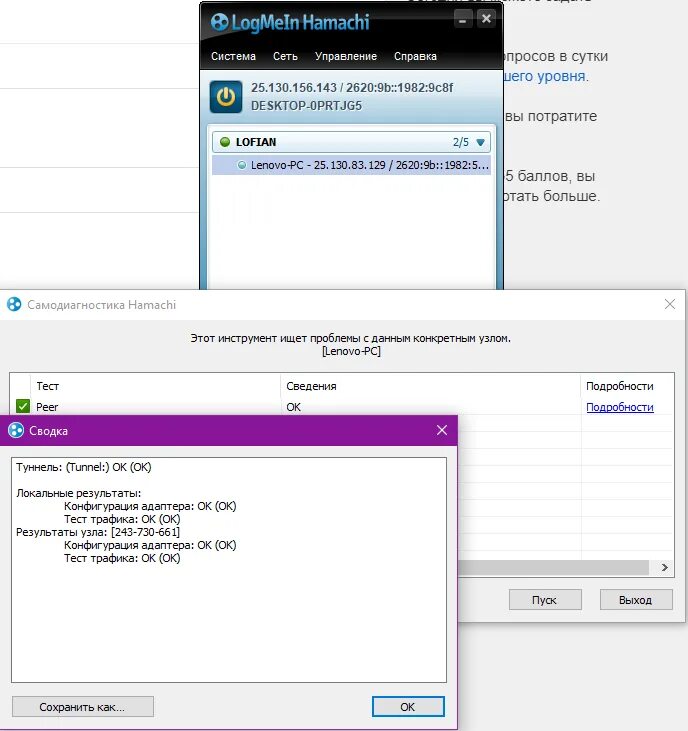Click the Сохранить как... button
This screenshot has width=688, height=731.
83,707
